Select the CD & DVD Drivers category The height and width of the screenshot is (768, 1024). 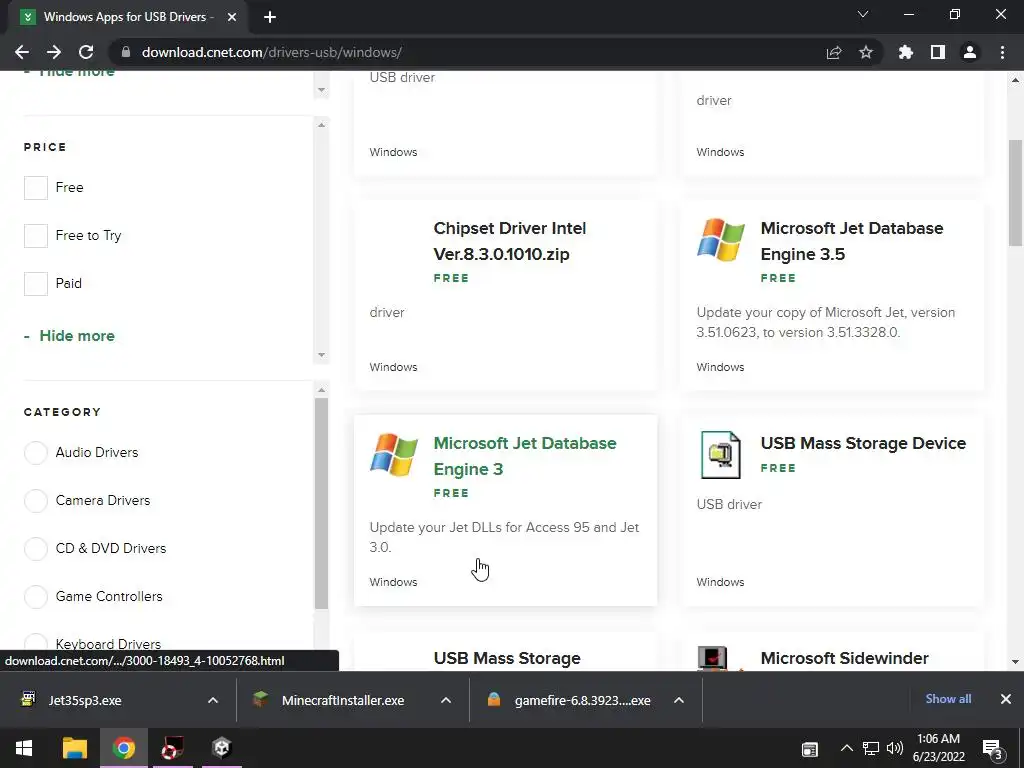click(x=36, y=549)
